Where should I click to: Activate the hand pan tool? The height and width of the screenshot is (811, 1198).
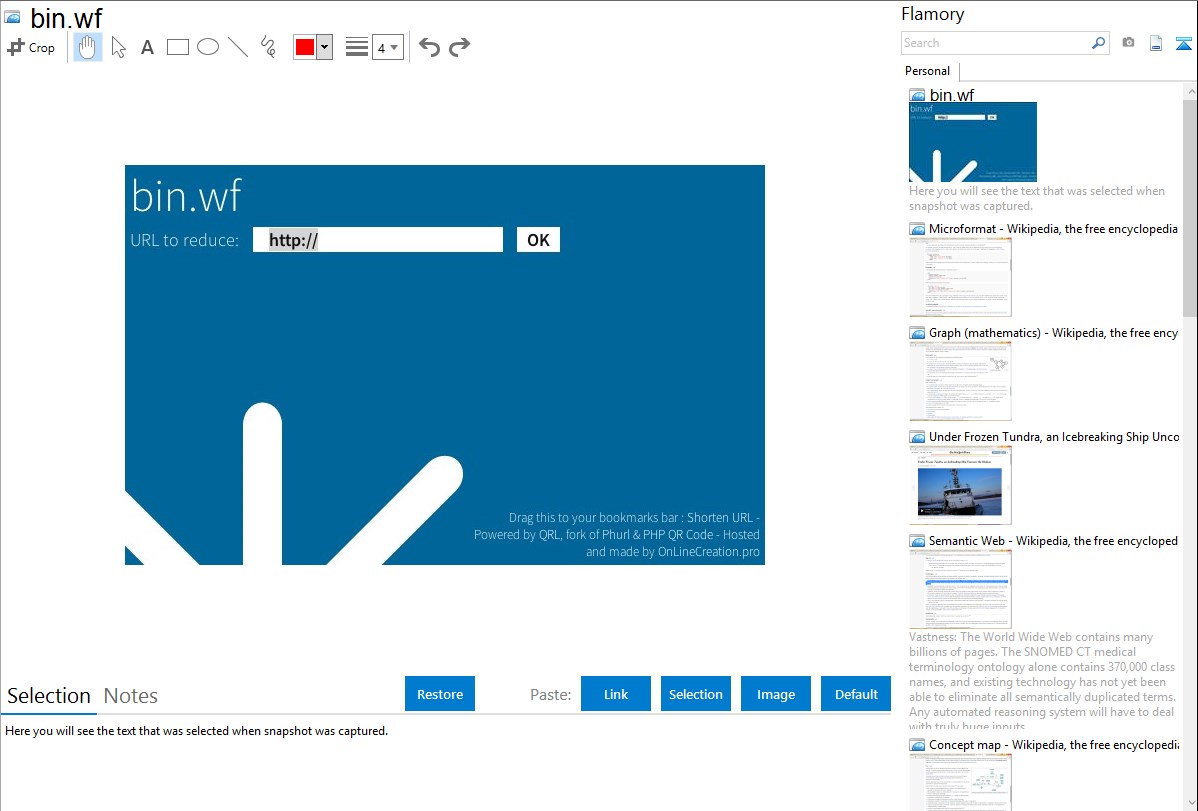click(88, 47)
